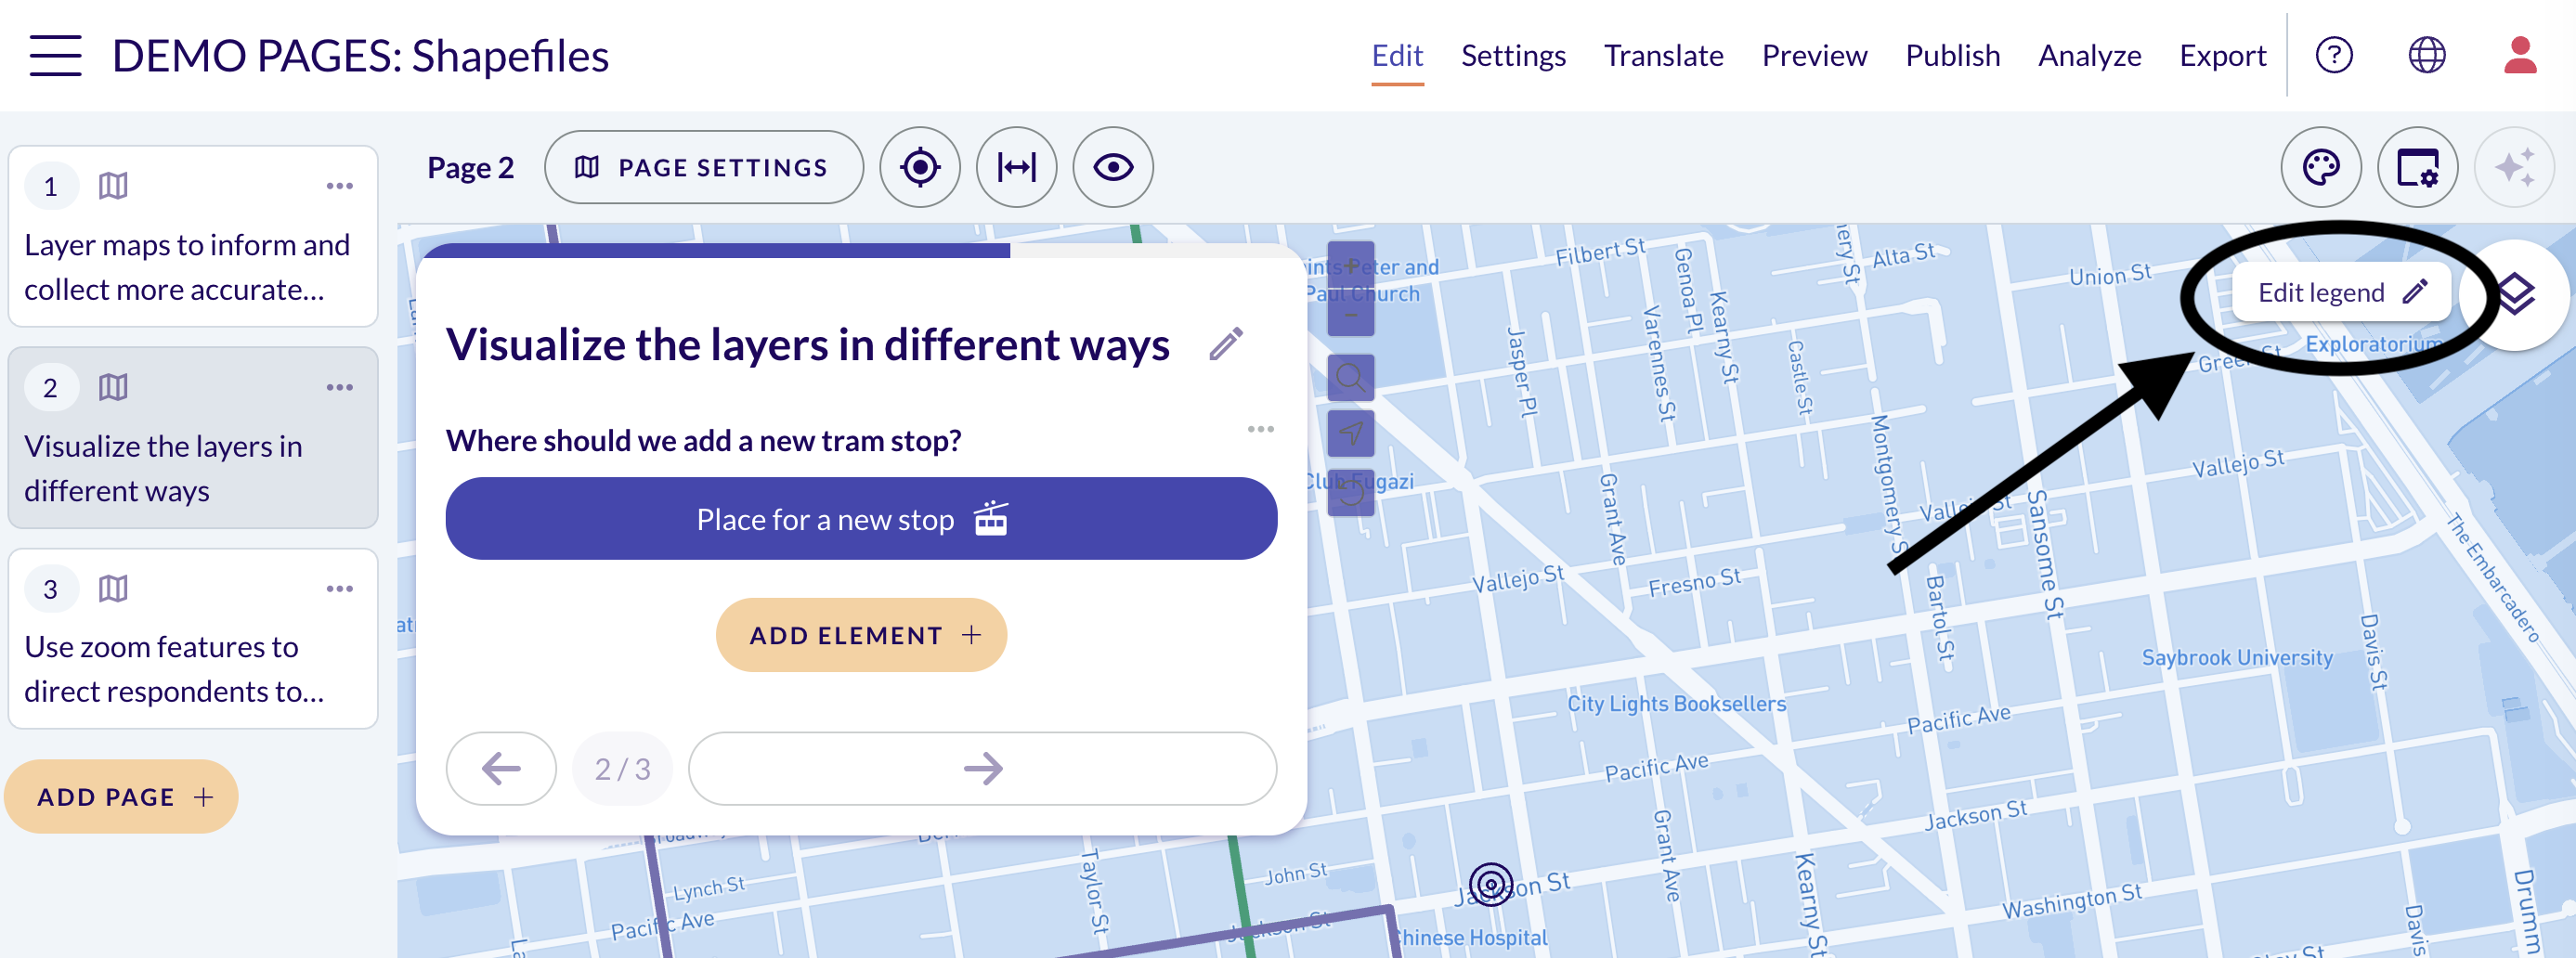Switch to the Edit tab
The image size is (2576, 958).
(1397, 55)
